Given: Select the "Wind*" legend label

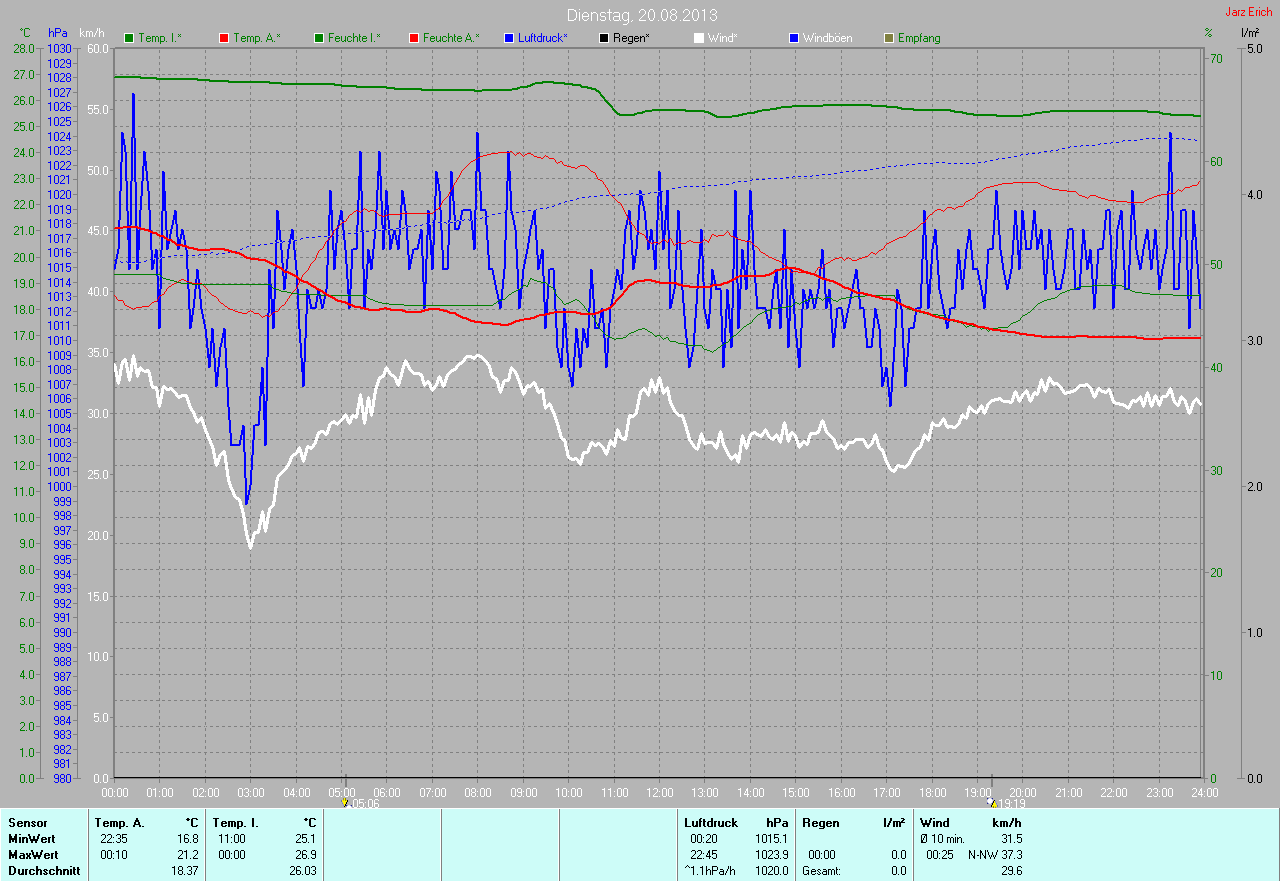Looking at the screenshot, I should (723, 38).
